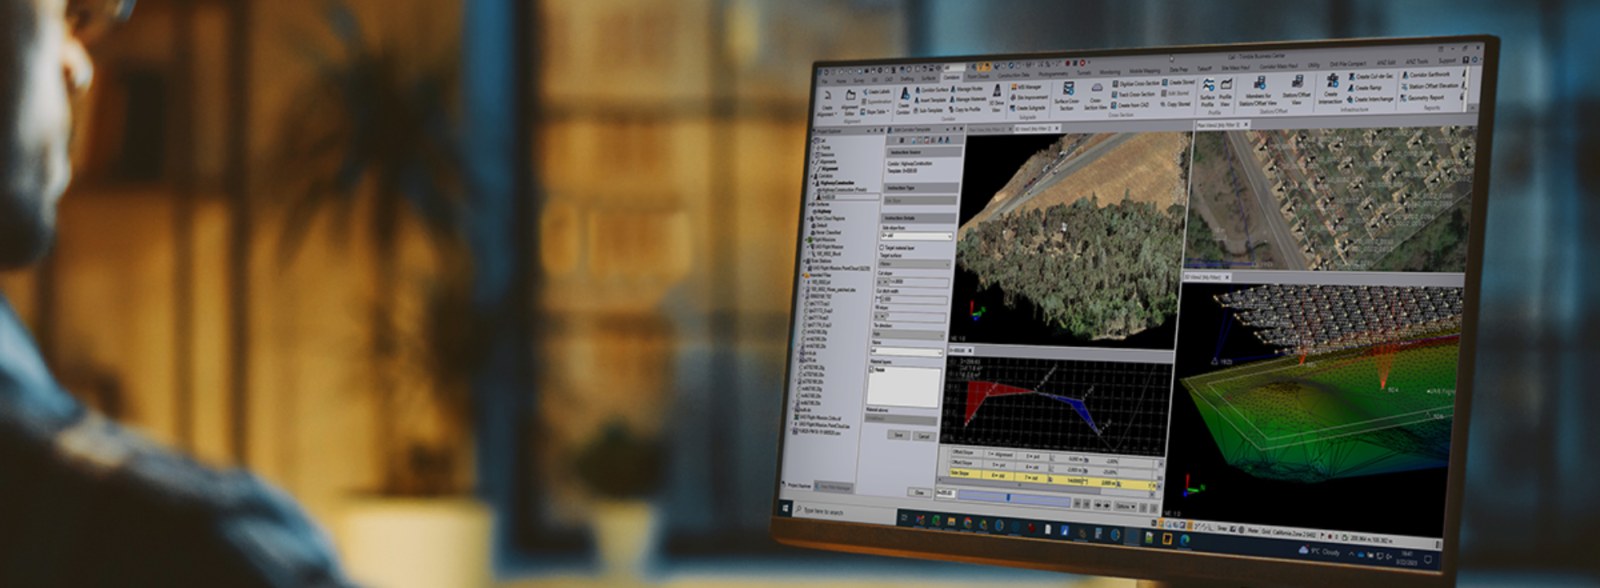
Task: Expand the Slope Table dropdown in ribbon
Action: coord(876,112)
